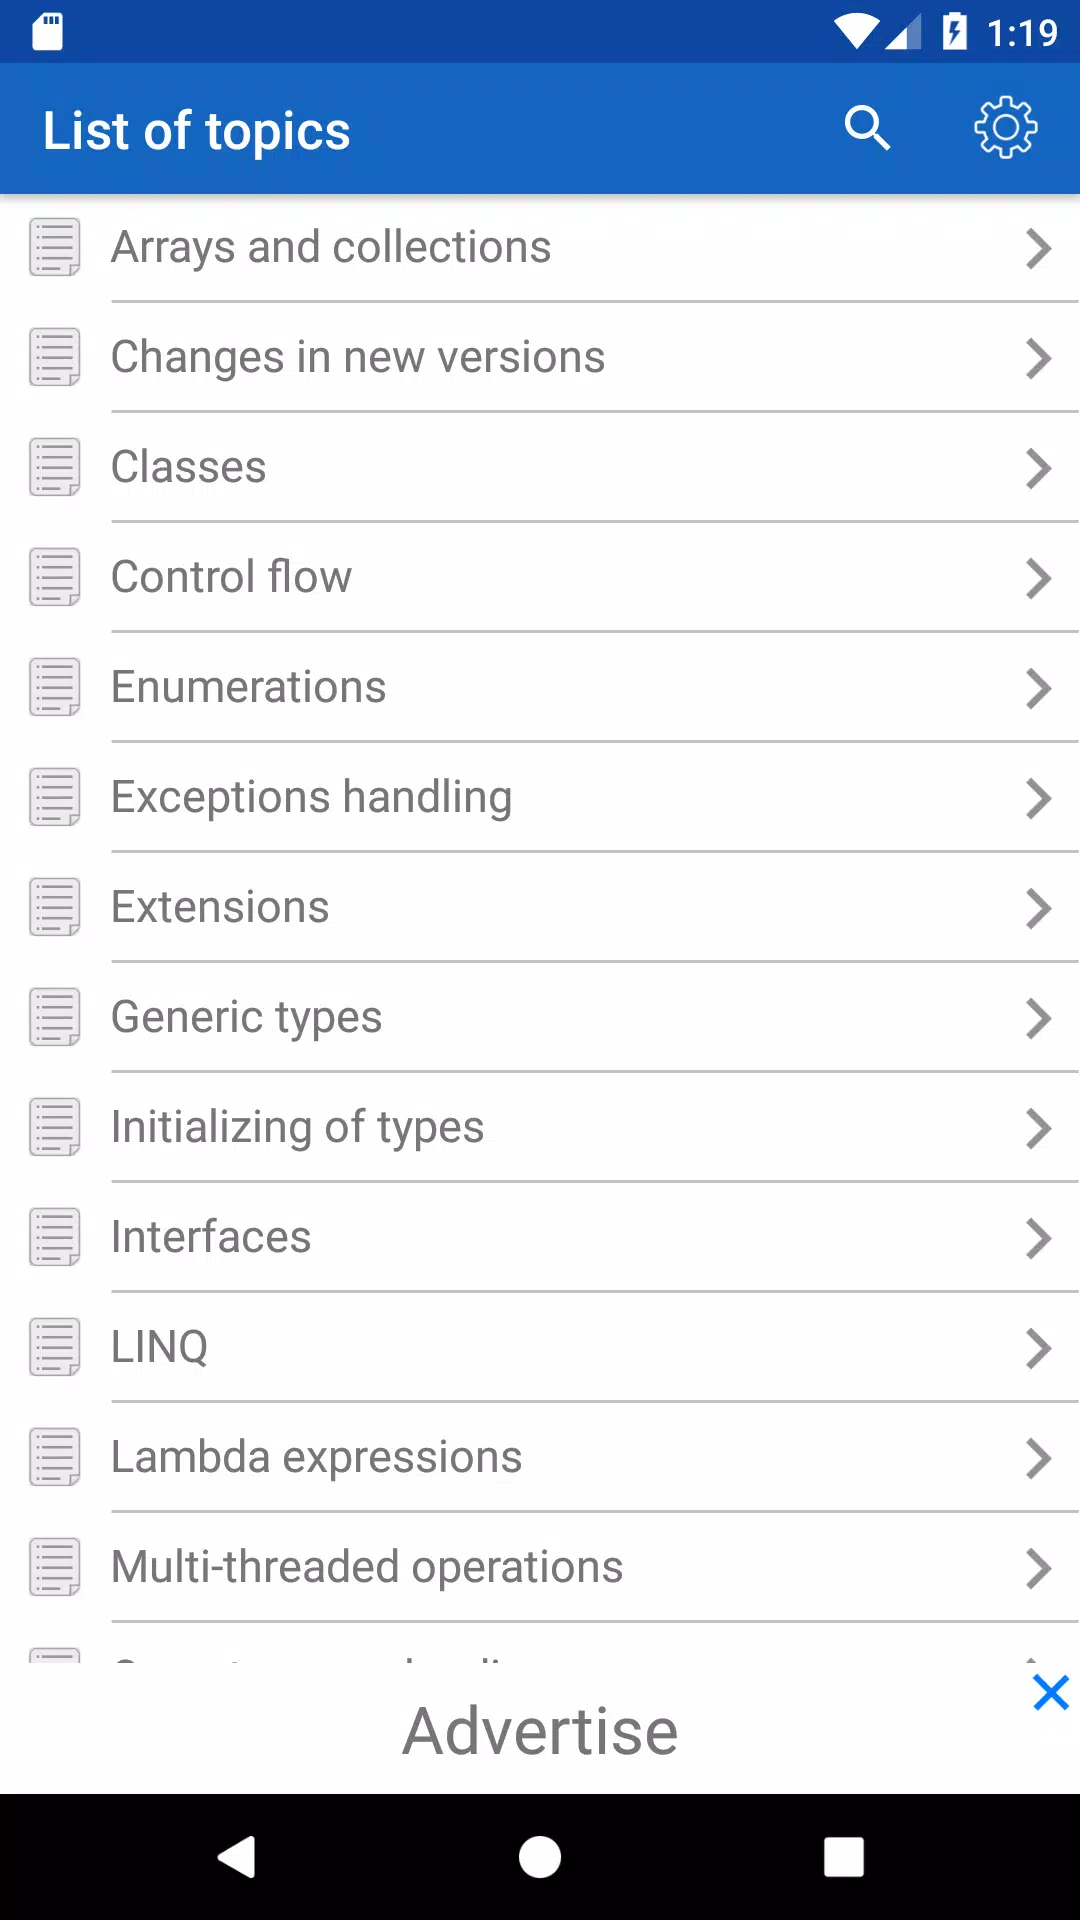
Task: Tap the document icon next to LINQ
Action: (55, 1347)
